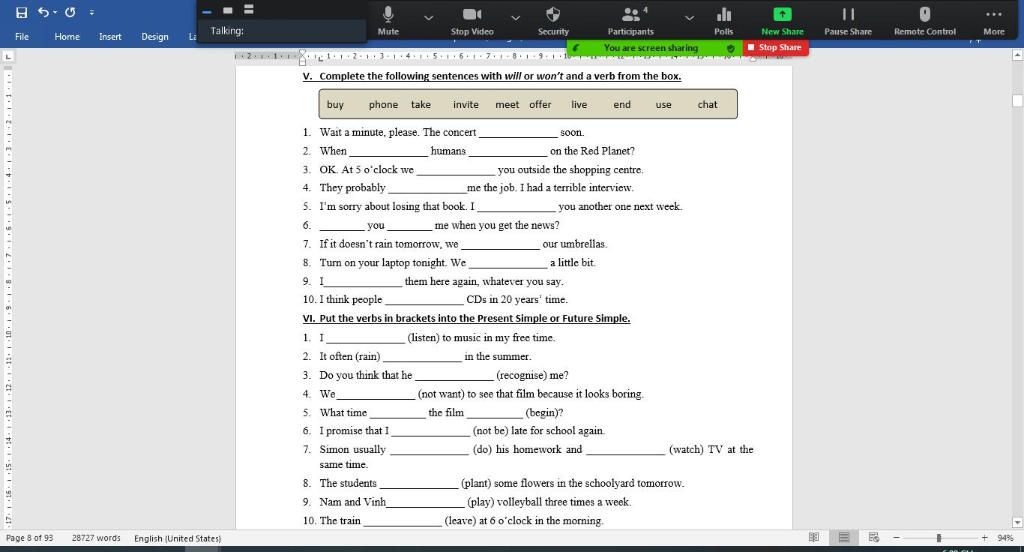Pause the screen share

click(848, 20)
